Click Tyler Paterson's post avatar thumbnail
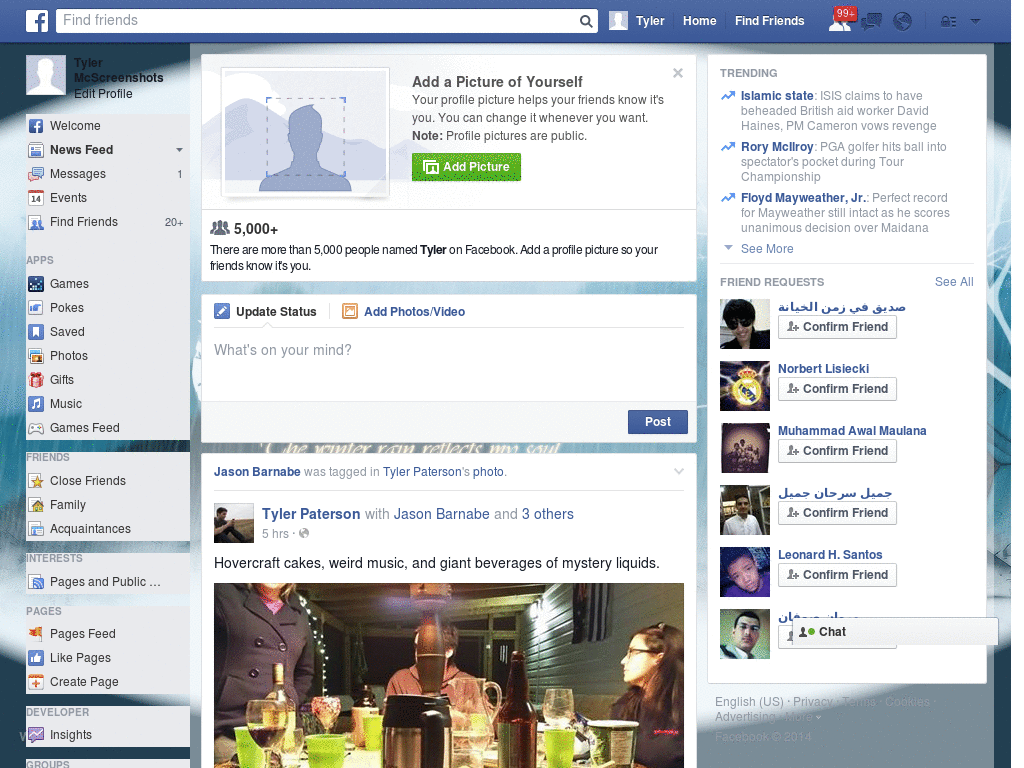1024x768 pixels. [234, 523]
